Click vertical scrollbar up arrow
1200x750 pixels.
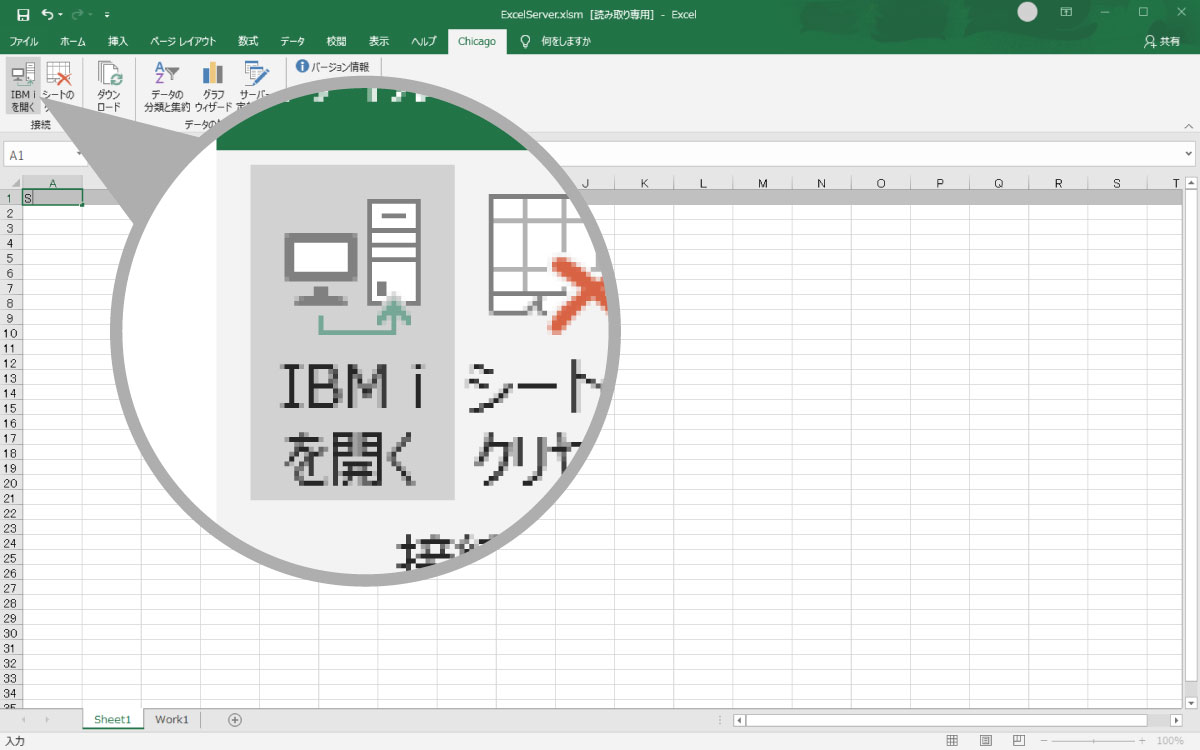pyautogui.click(x=1191, y=183)
